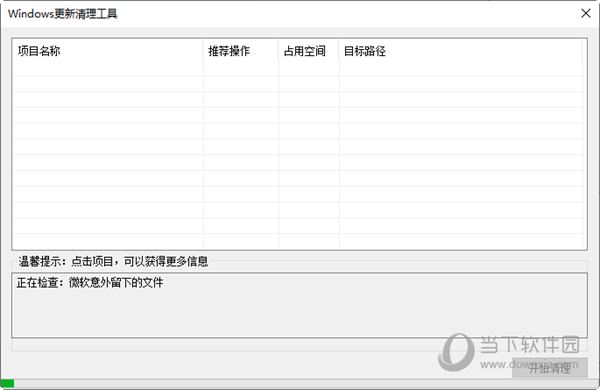Viewport: 600px width, 390px height.
Task: Sort by 推荐操作 column header
Action: tap(241, 51)
